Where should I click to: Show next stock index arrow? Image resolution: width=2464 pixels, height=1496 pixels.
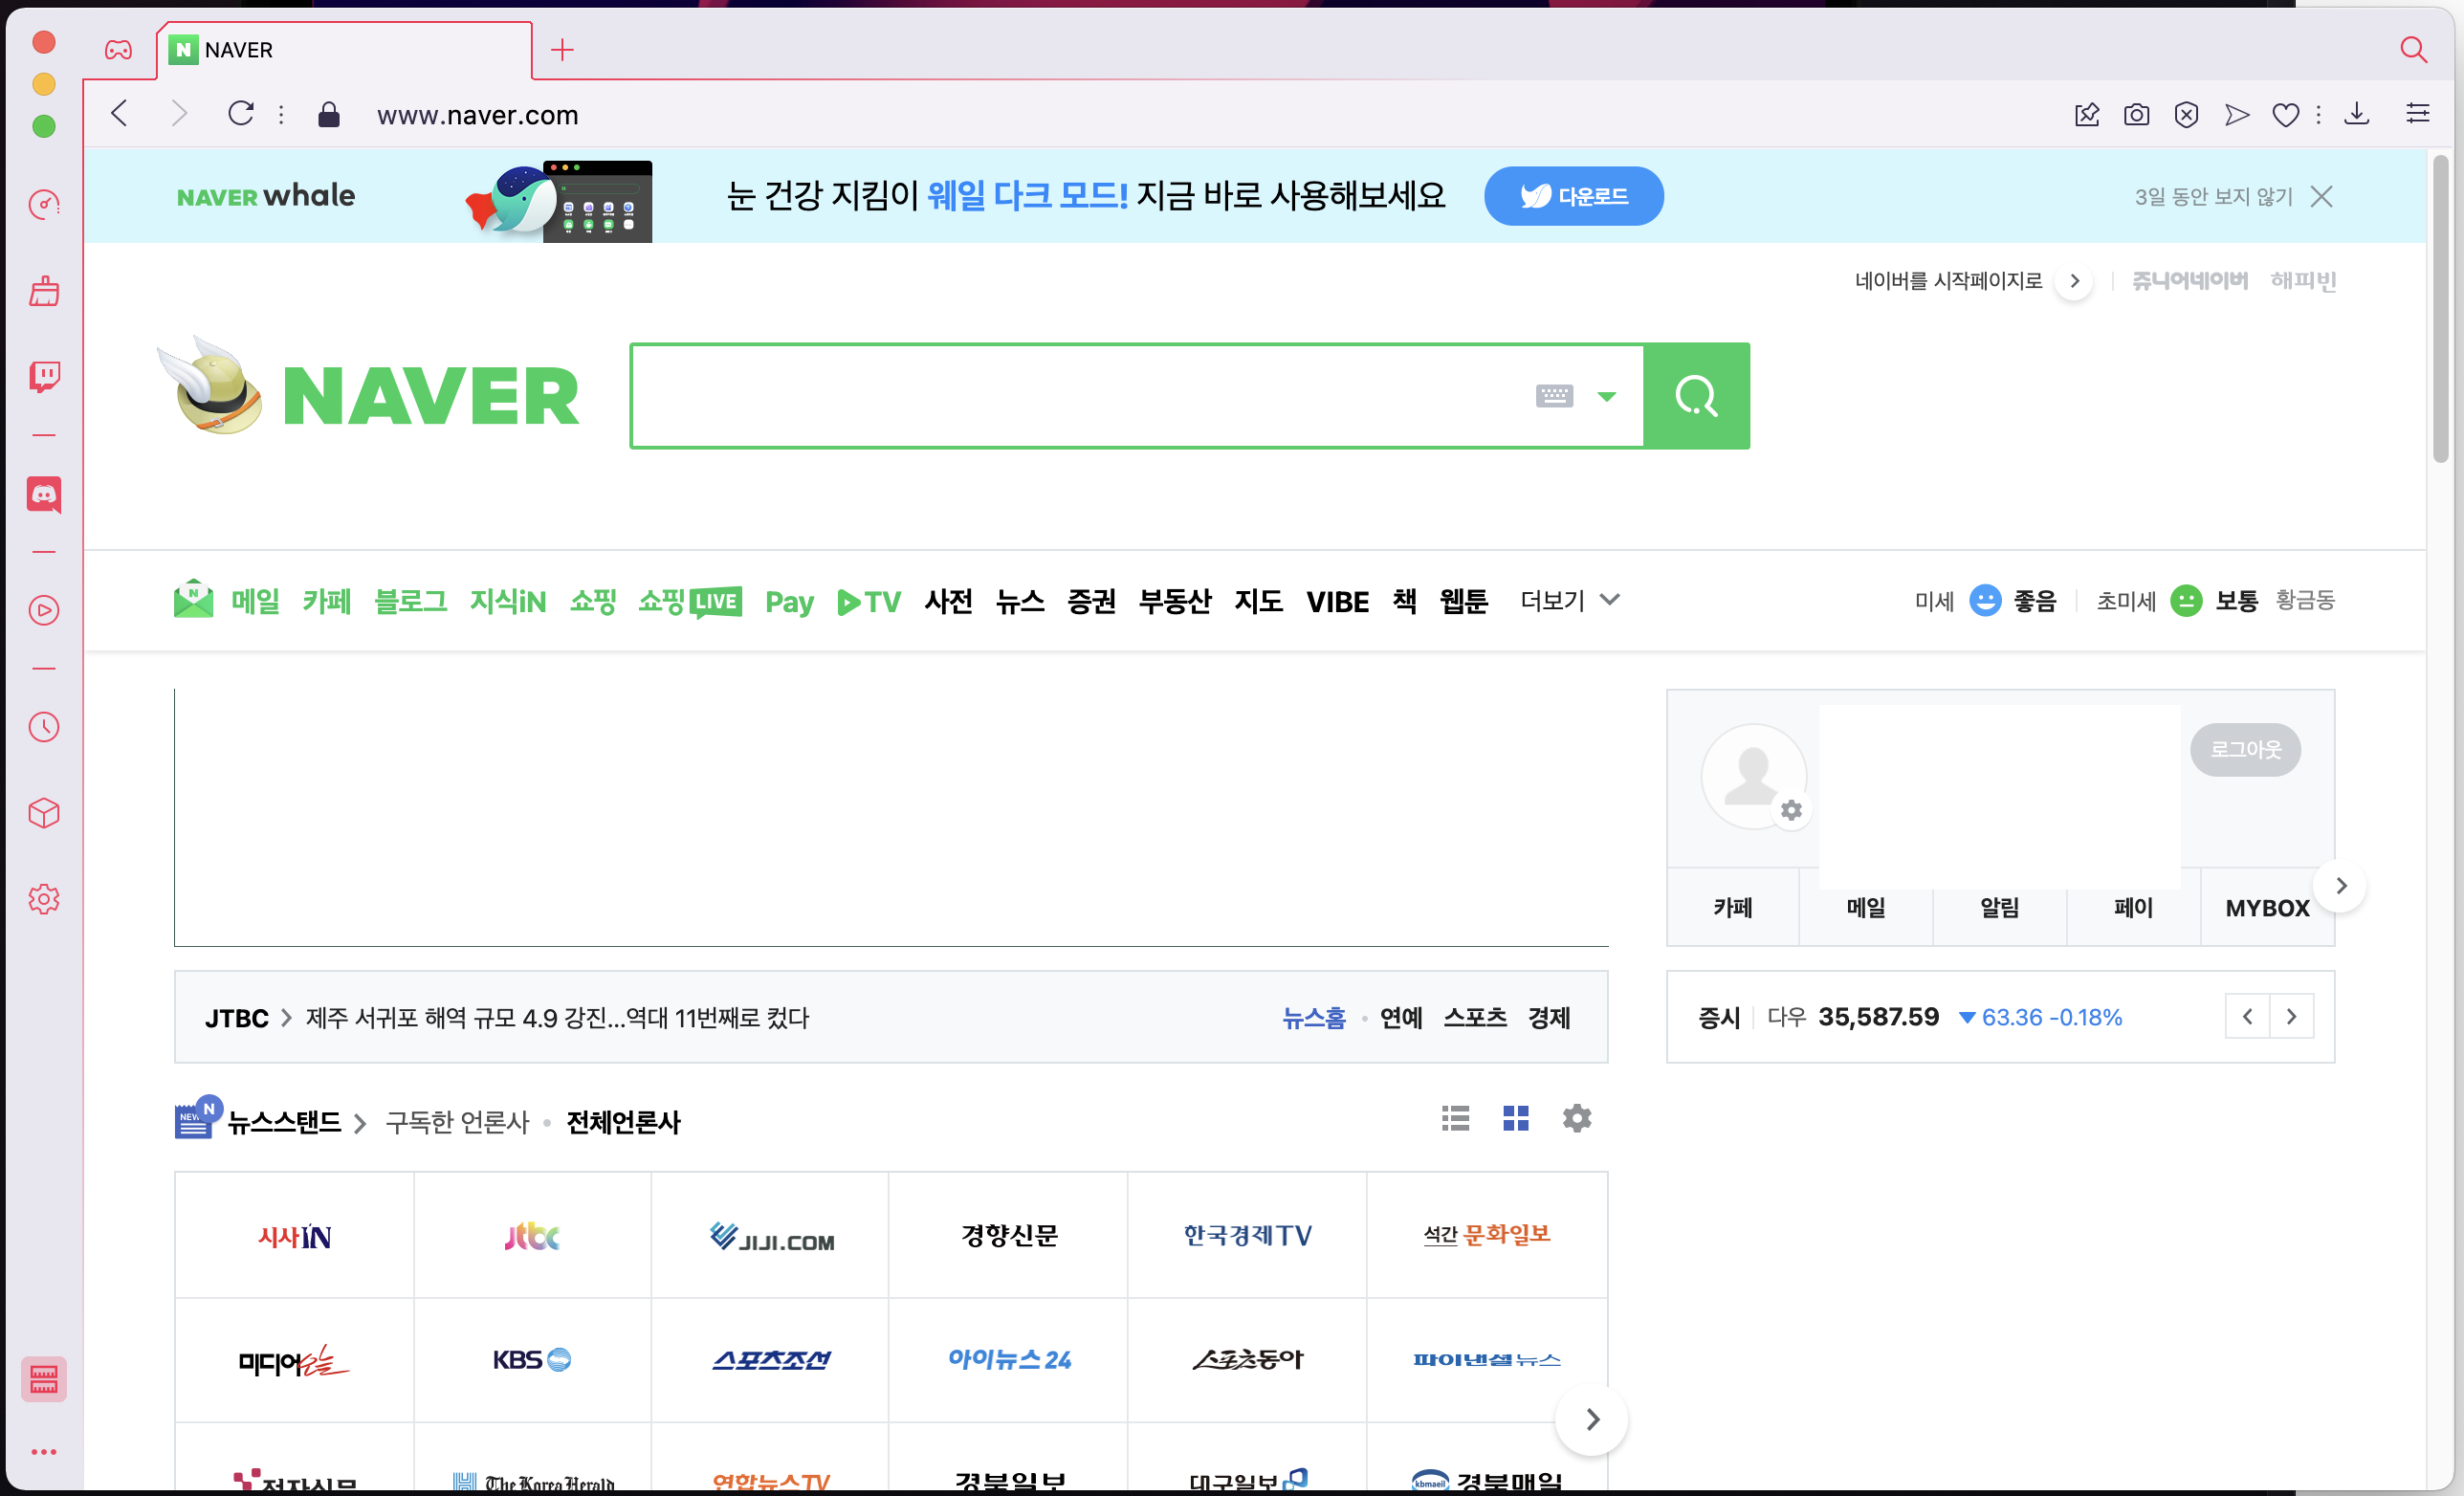coord(2291,1017)
